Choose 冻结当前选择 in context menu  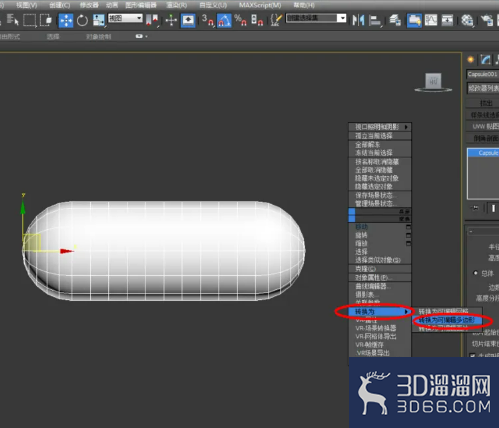[x=380, y=153]
